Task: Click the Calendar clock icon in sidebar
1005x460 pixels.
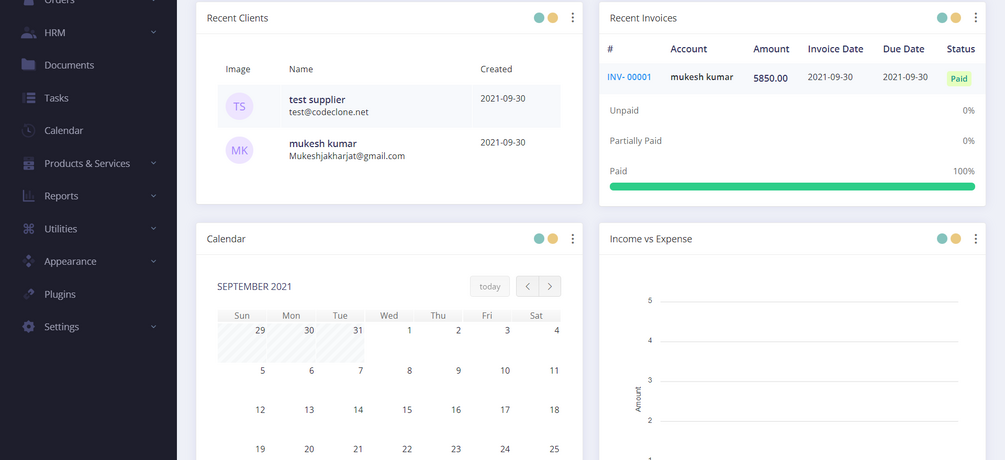Action: pos(28,130)
